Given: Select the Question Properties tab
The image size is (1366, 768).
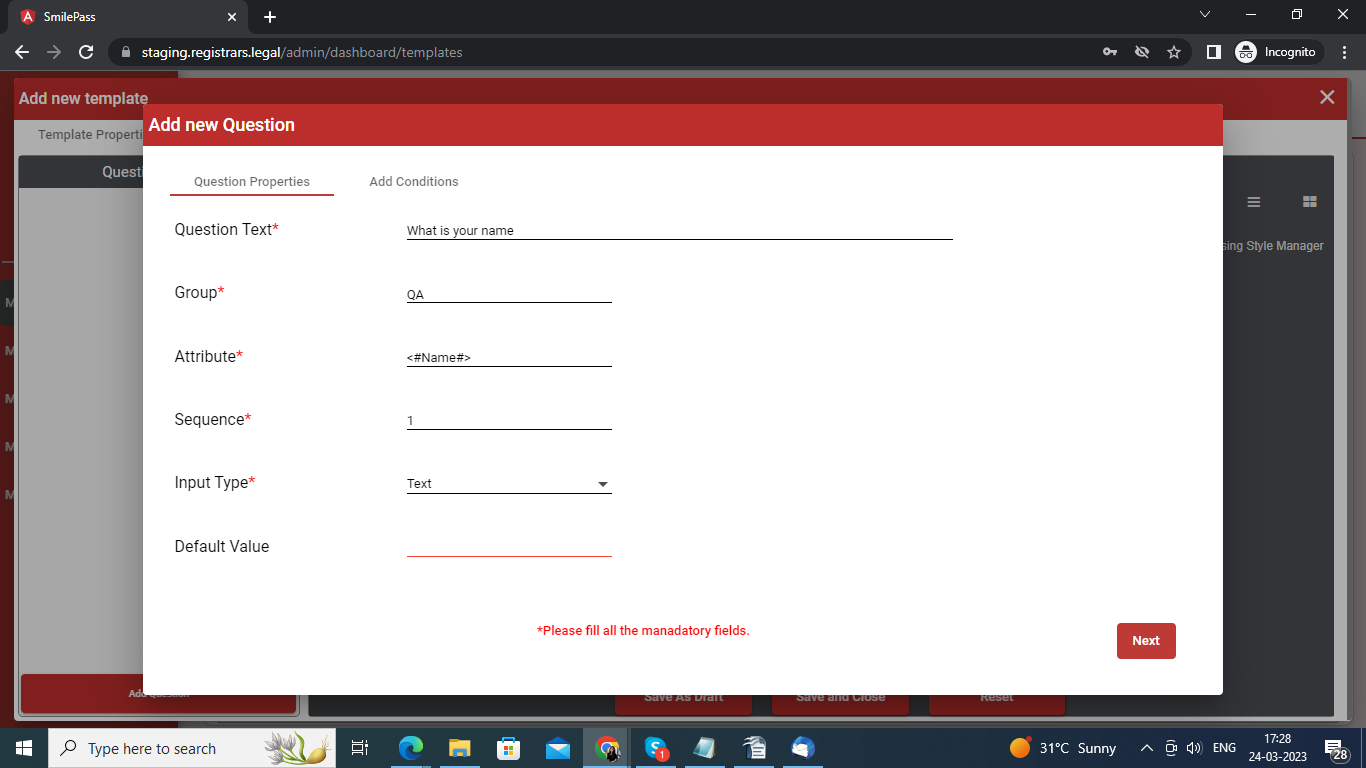Looking at the screenshot, I should 251,181.
